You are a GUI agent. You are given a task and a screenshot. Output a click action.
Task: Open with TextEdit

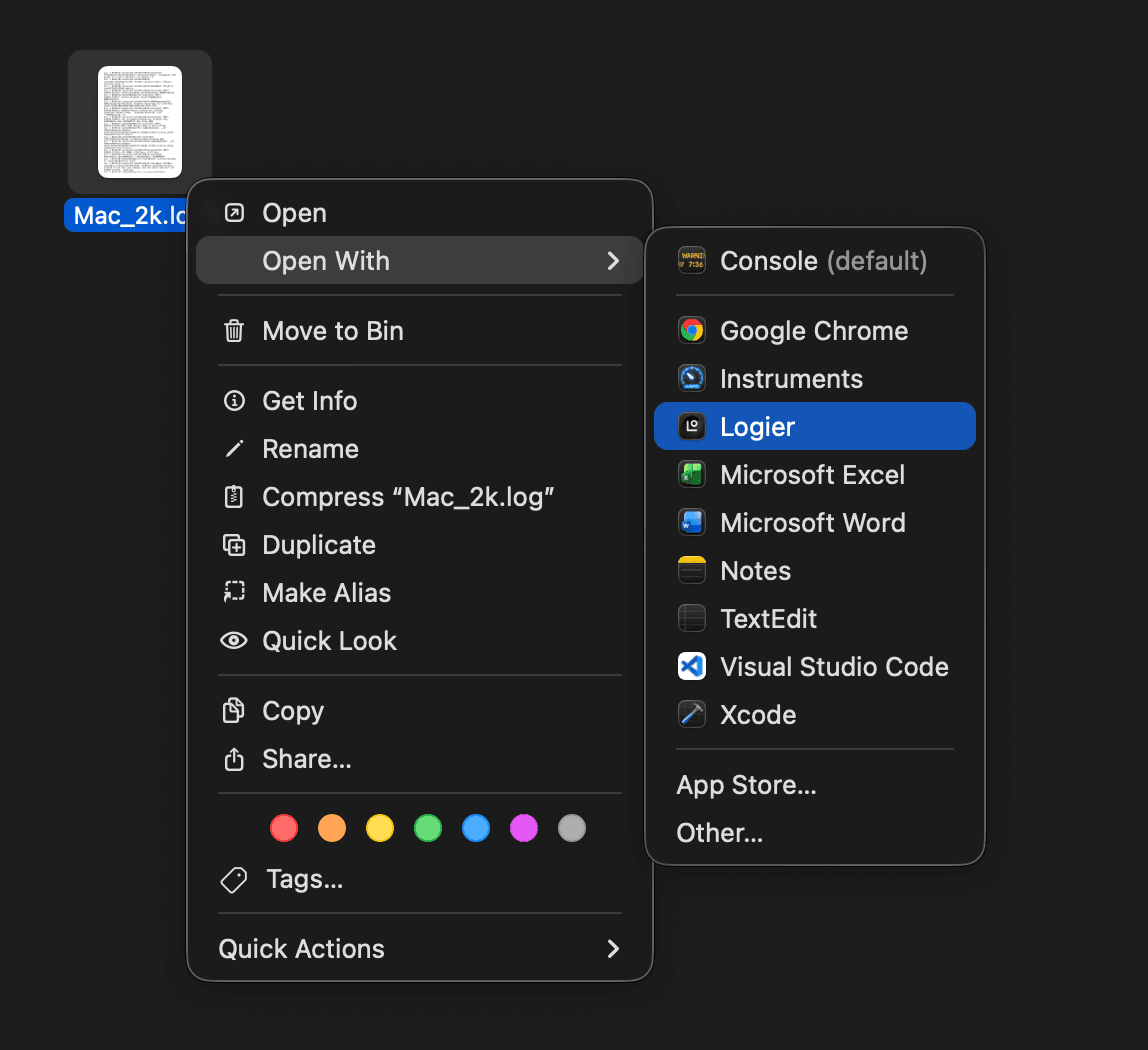pyautogui.click(x=815, y=619)
